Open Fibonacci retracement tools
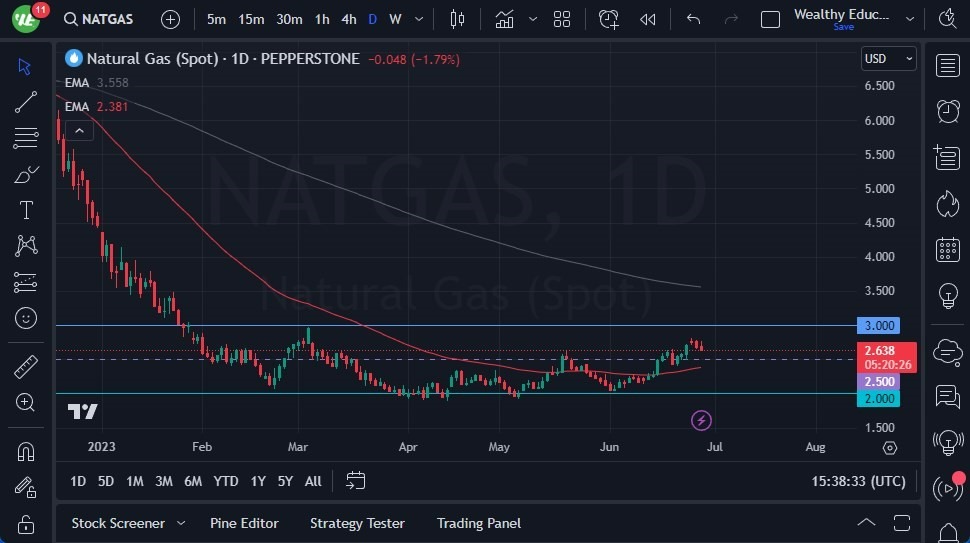 (x=25, y=138)
